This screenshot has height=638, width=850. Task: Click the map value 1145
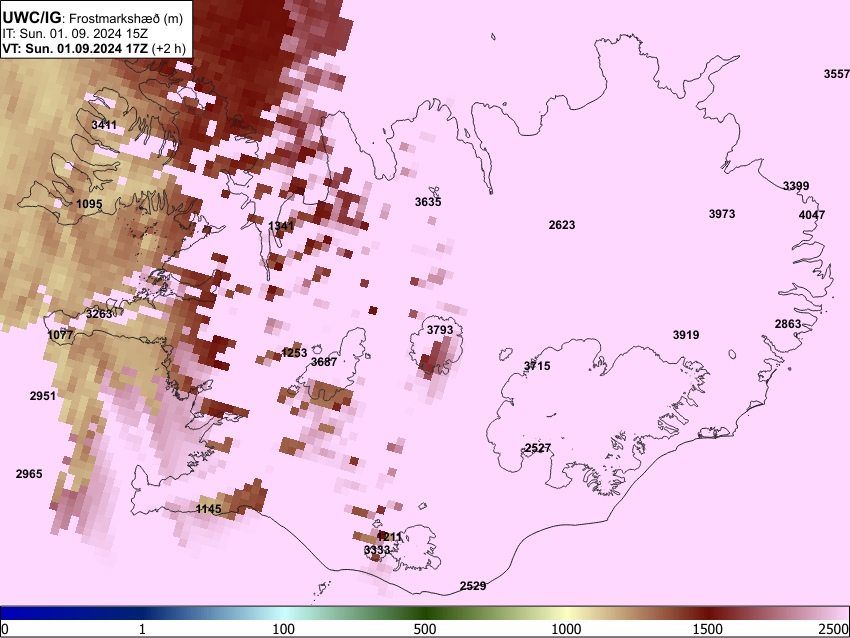tap(209, 509)
